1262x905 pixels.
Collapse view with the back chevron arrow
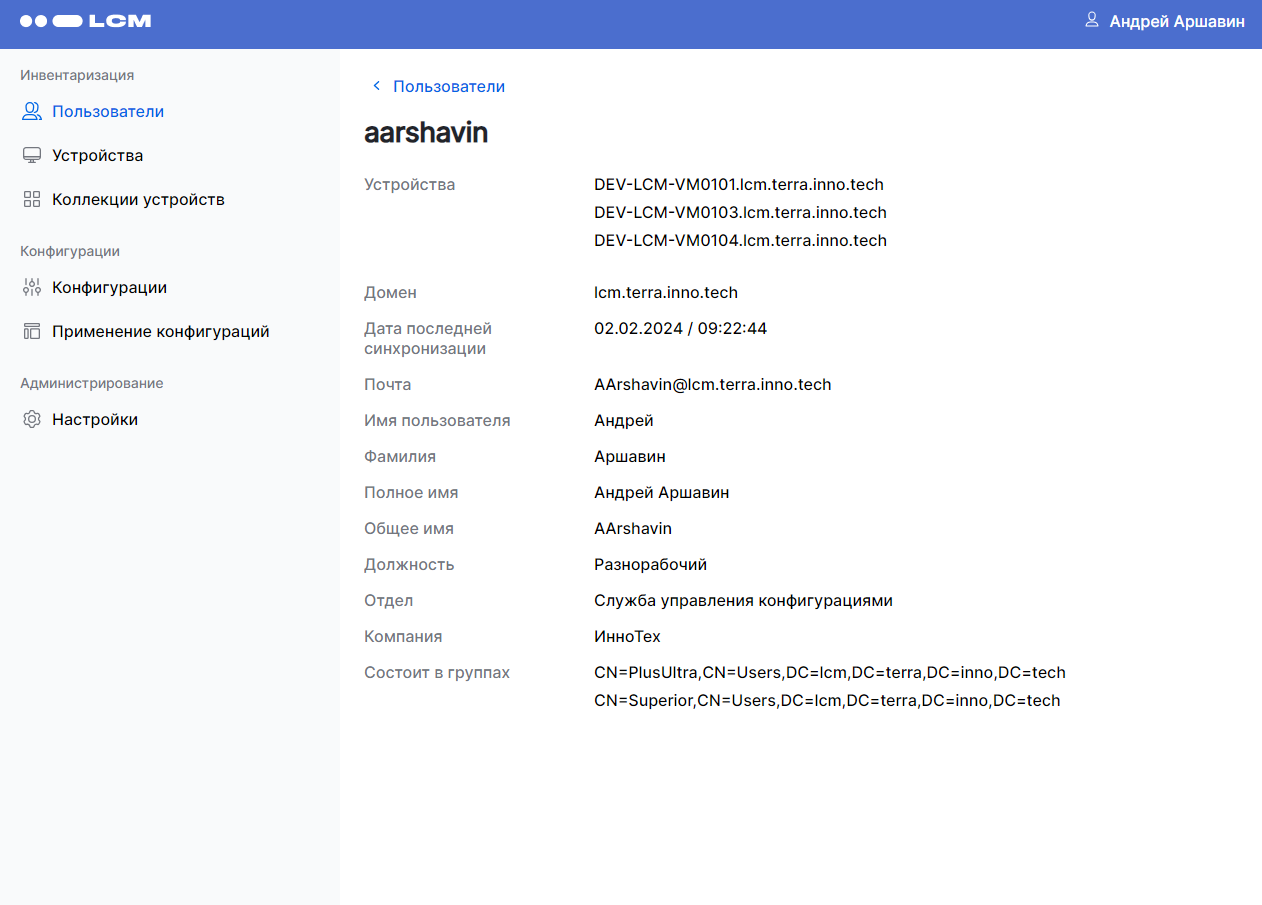click(376, 85)
